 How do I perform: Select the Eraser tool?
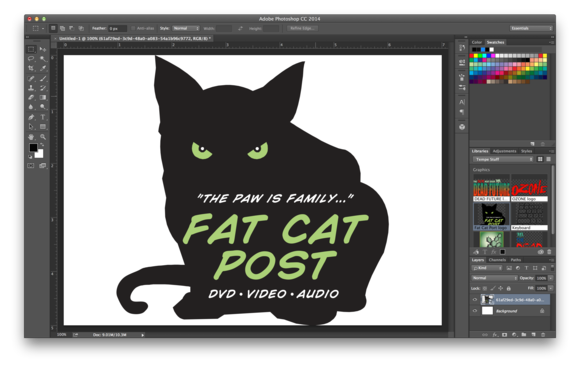pyautogui.click(x=31, y=98)
